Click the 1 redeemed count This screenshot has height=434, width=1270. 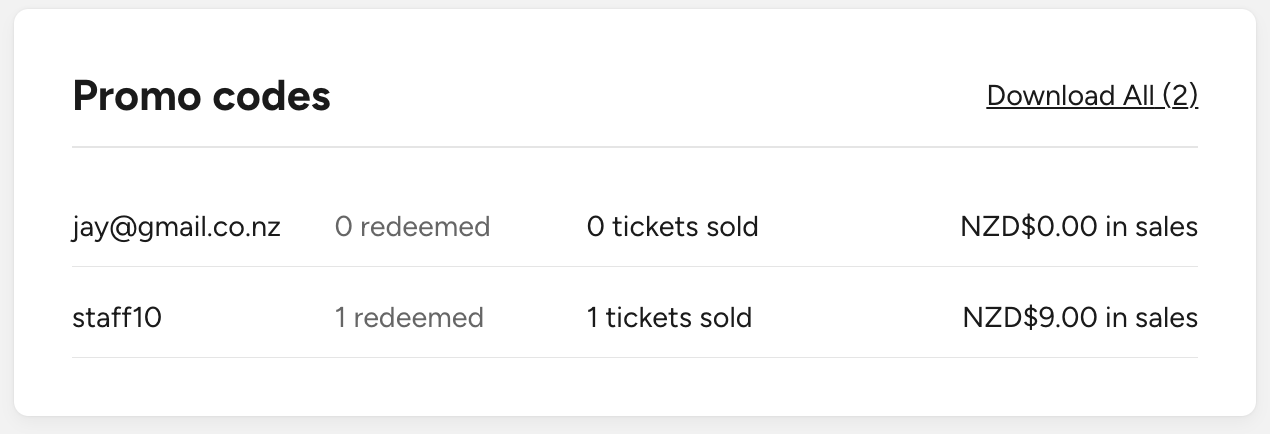pos(409,318)
